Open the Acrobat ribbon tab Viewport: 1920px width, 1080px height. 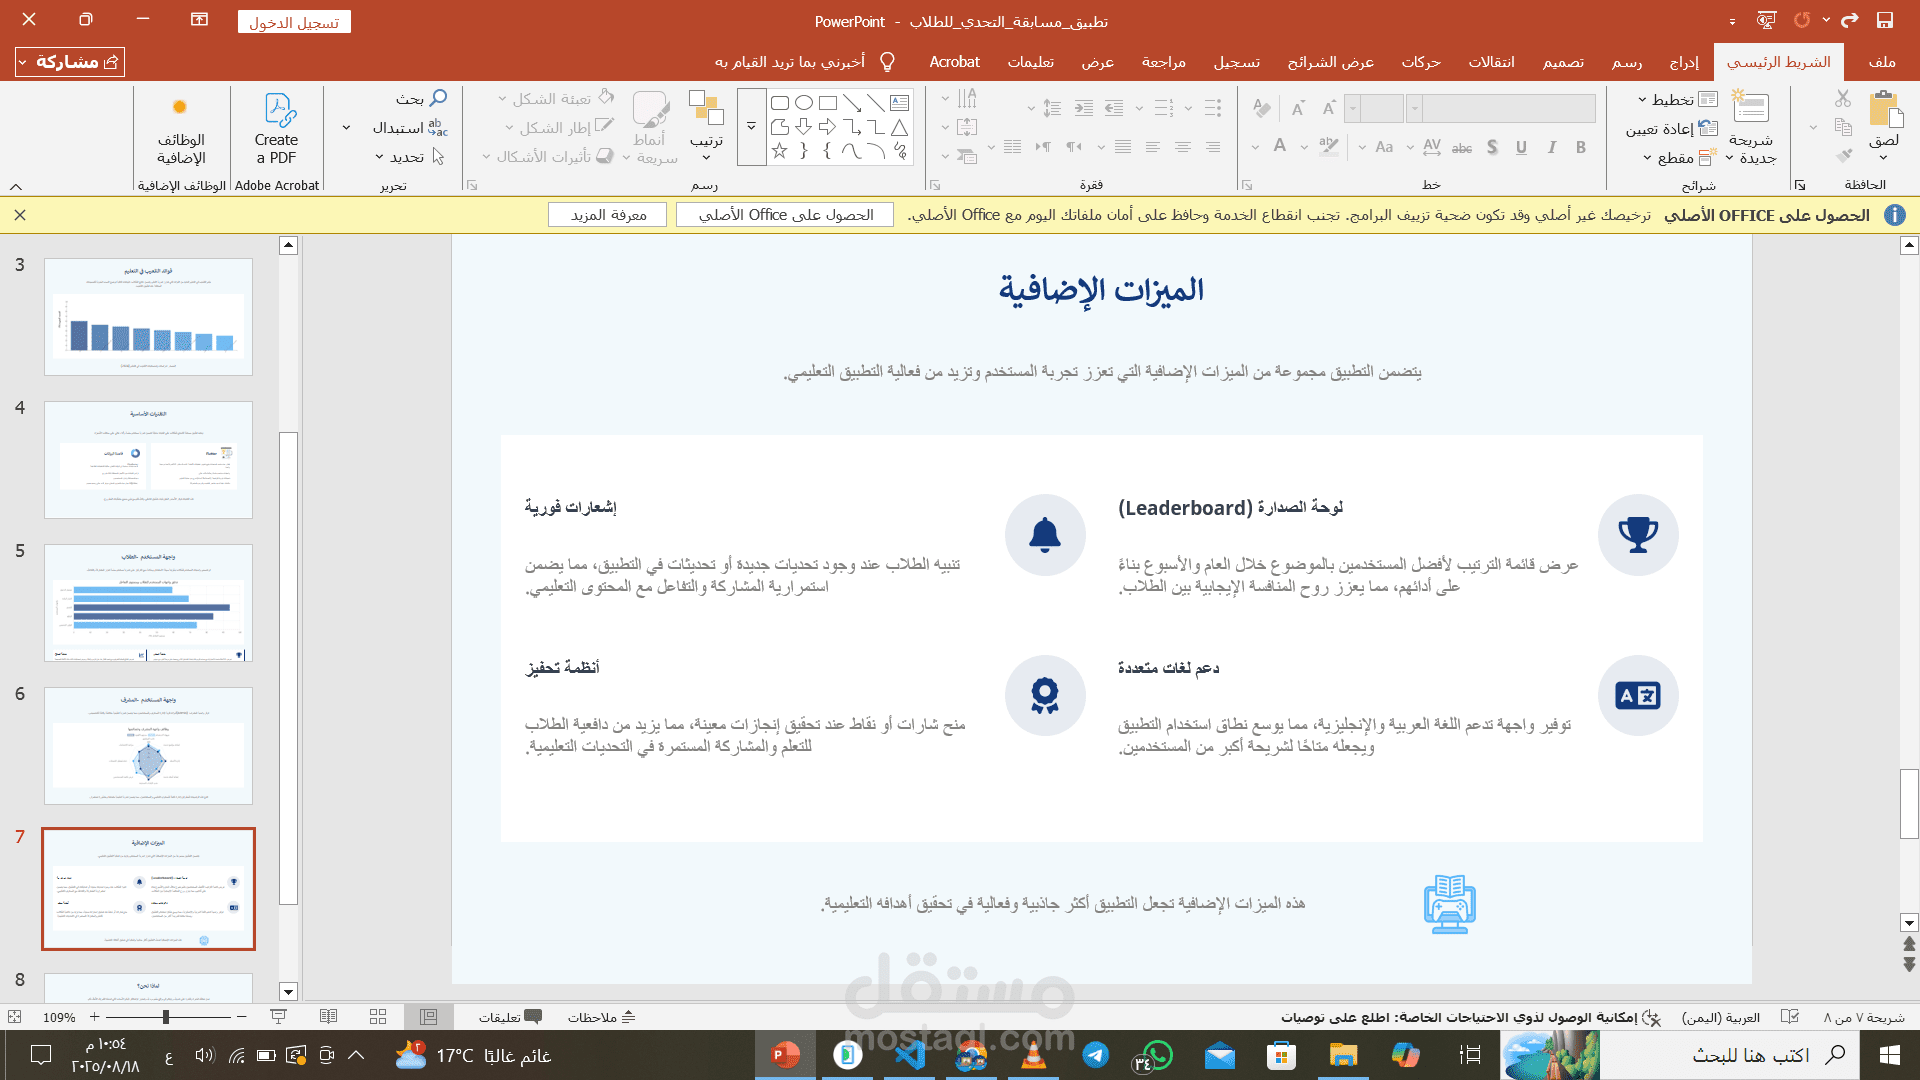(x=954, y=62)
